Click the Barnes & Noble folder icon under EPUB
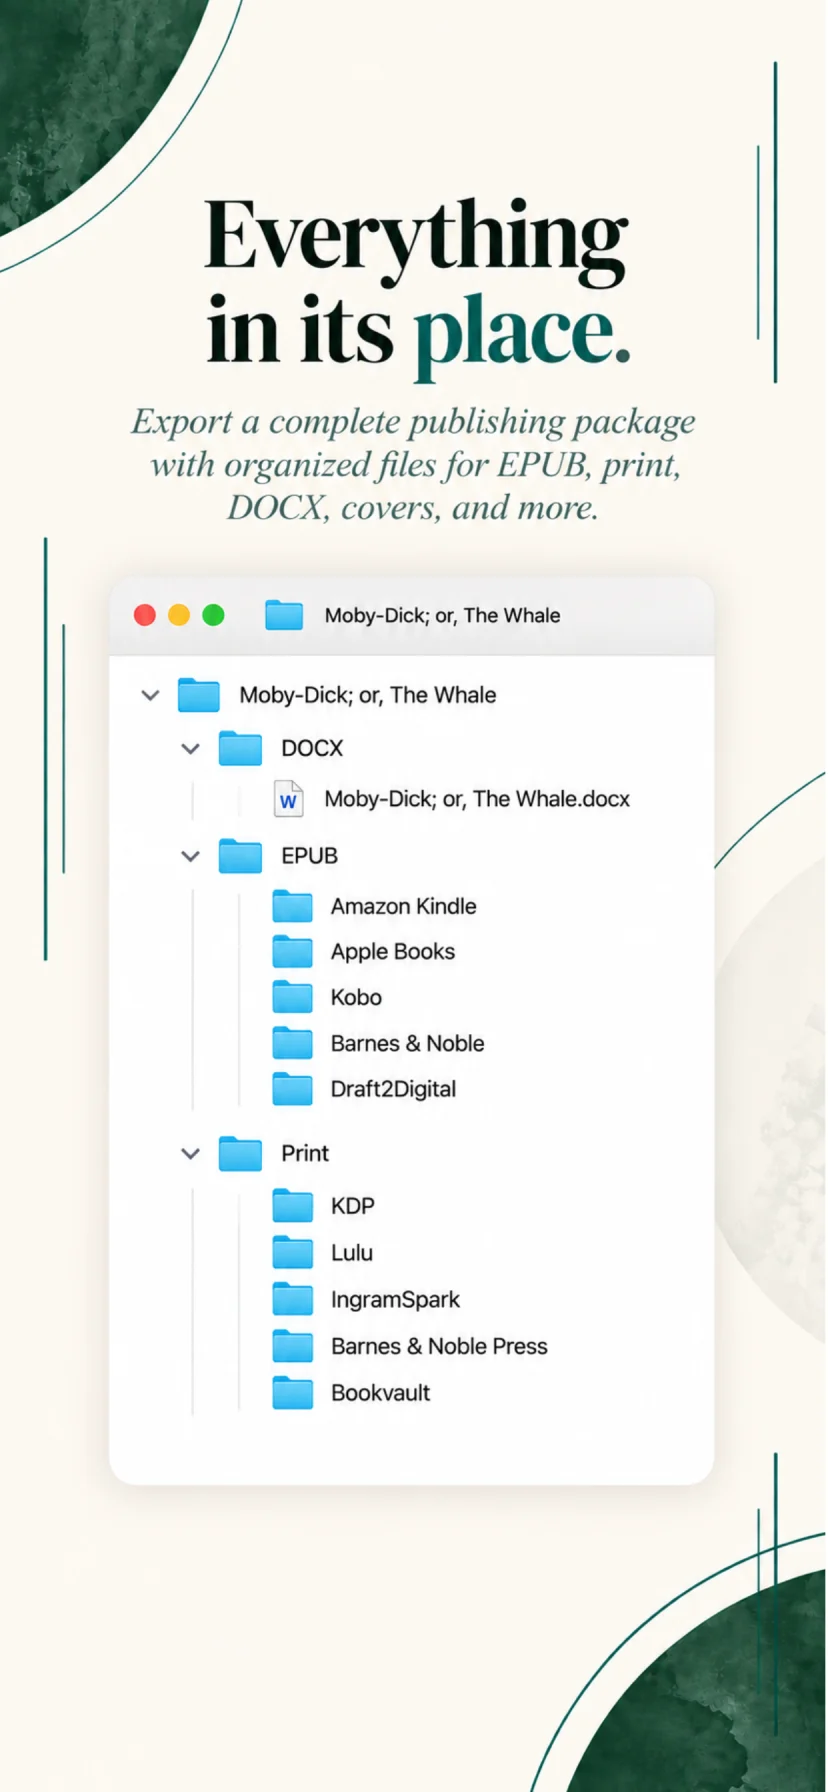The width and height of the screenshot is (828, 1792). tap(293, 1043)
